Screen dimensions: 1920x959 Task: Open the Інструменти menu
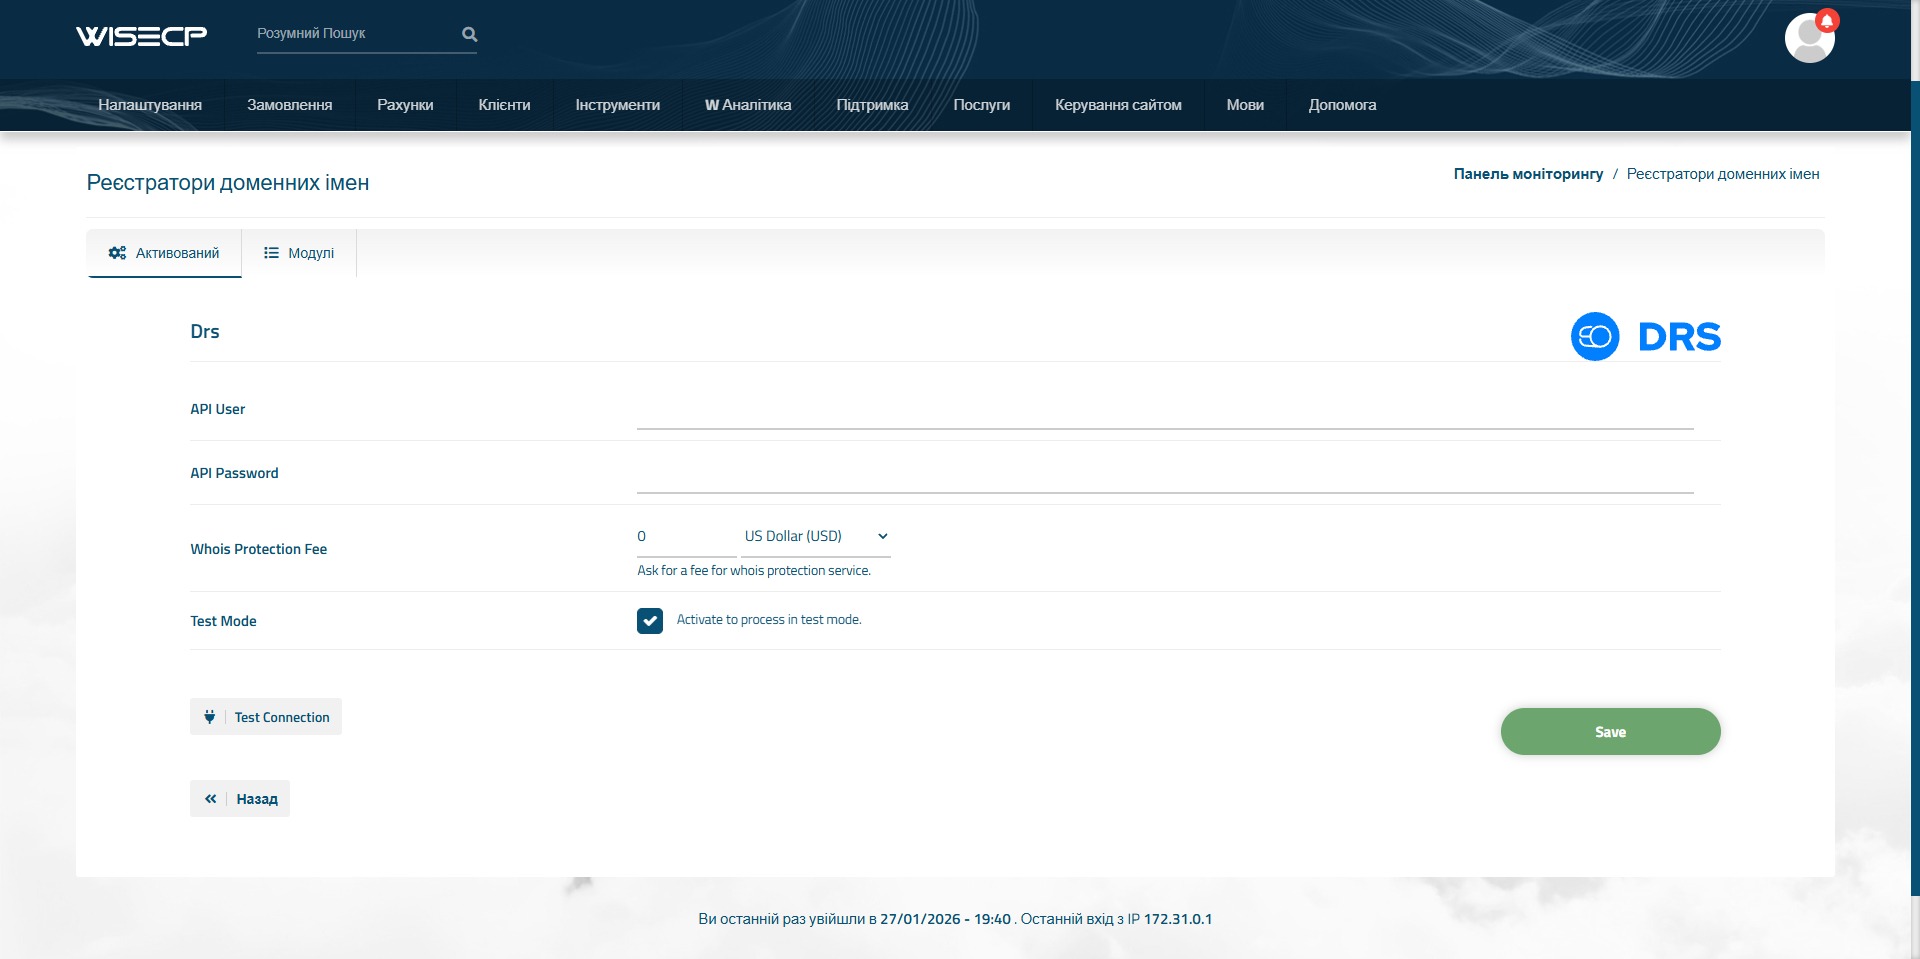617,105
